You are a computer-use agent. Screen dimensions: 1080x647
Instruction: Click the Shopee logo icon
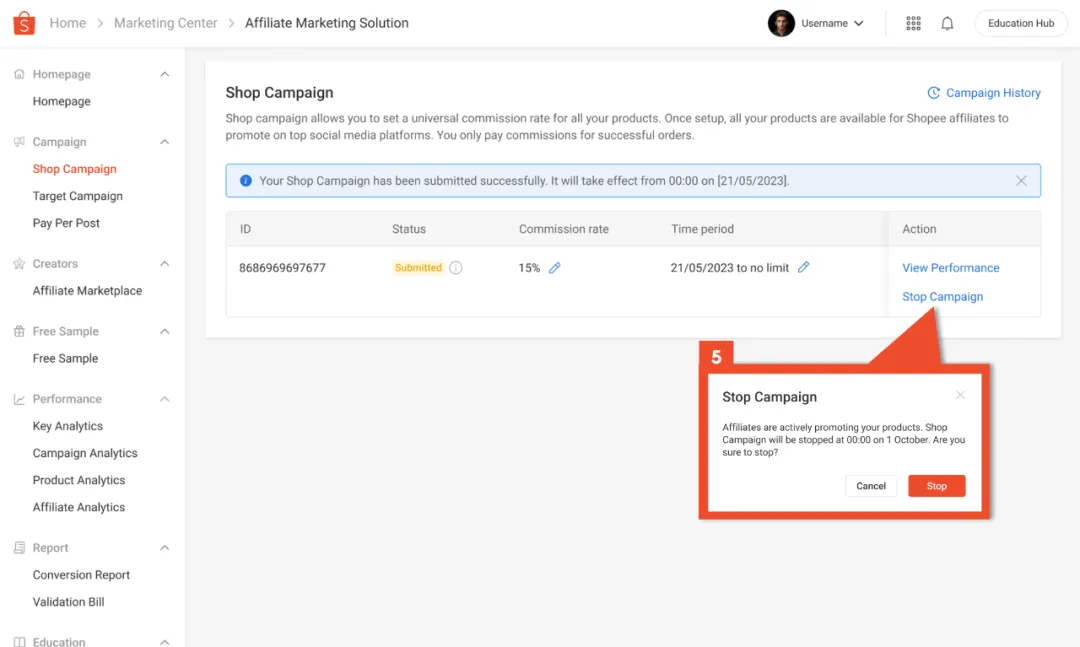24,23
